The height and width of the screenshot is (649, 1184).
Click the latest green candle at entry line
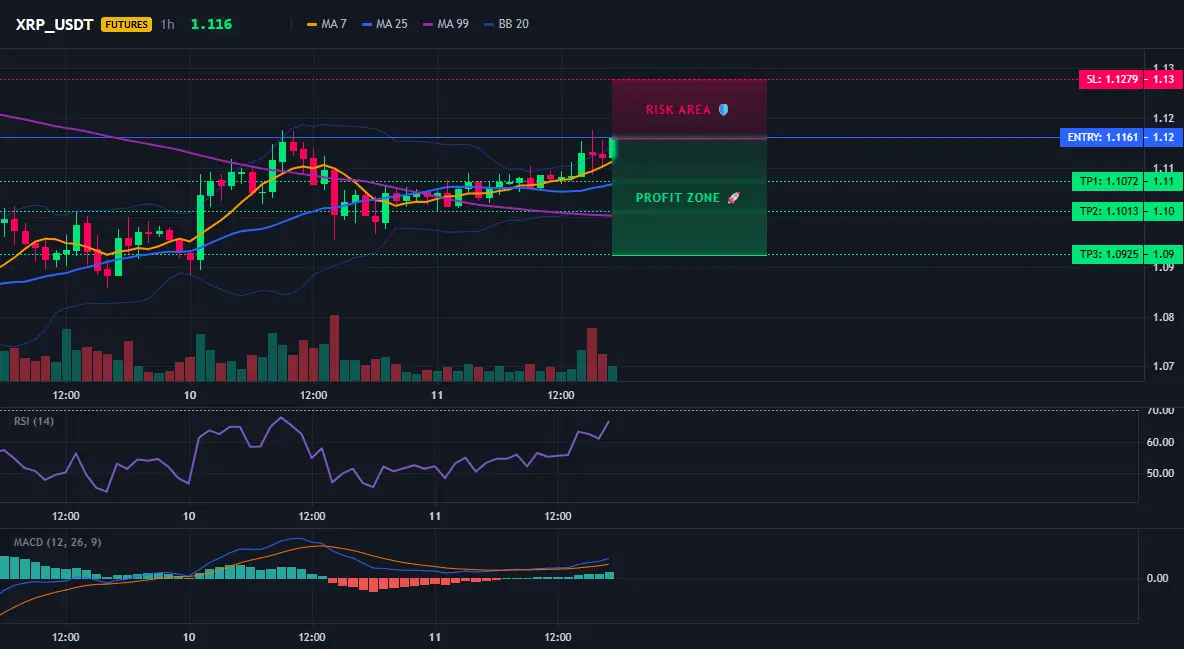click(612, 149)
